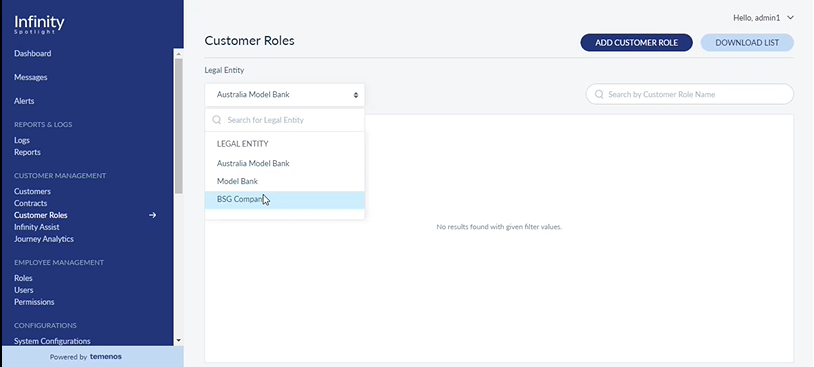Click ADD CUSTOMER ROLE button
Viewport: 814px width, 367px height.
click(636, 43)
